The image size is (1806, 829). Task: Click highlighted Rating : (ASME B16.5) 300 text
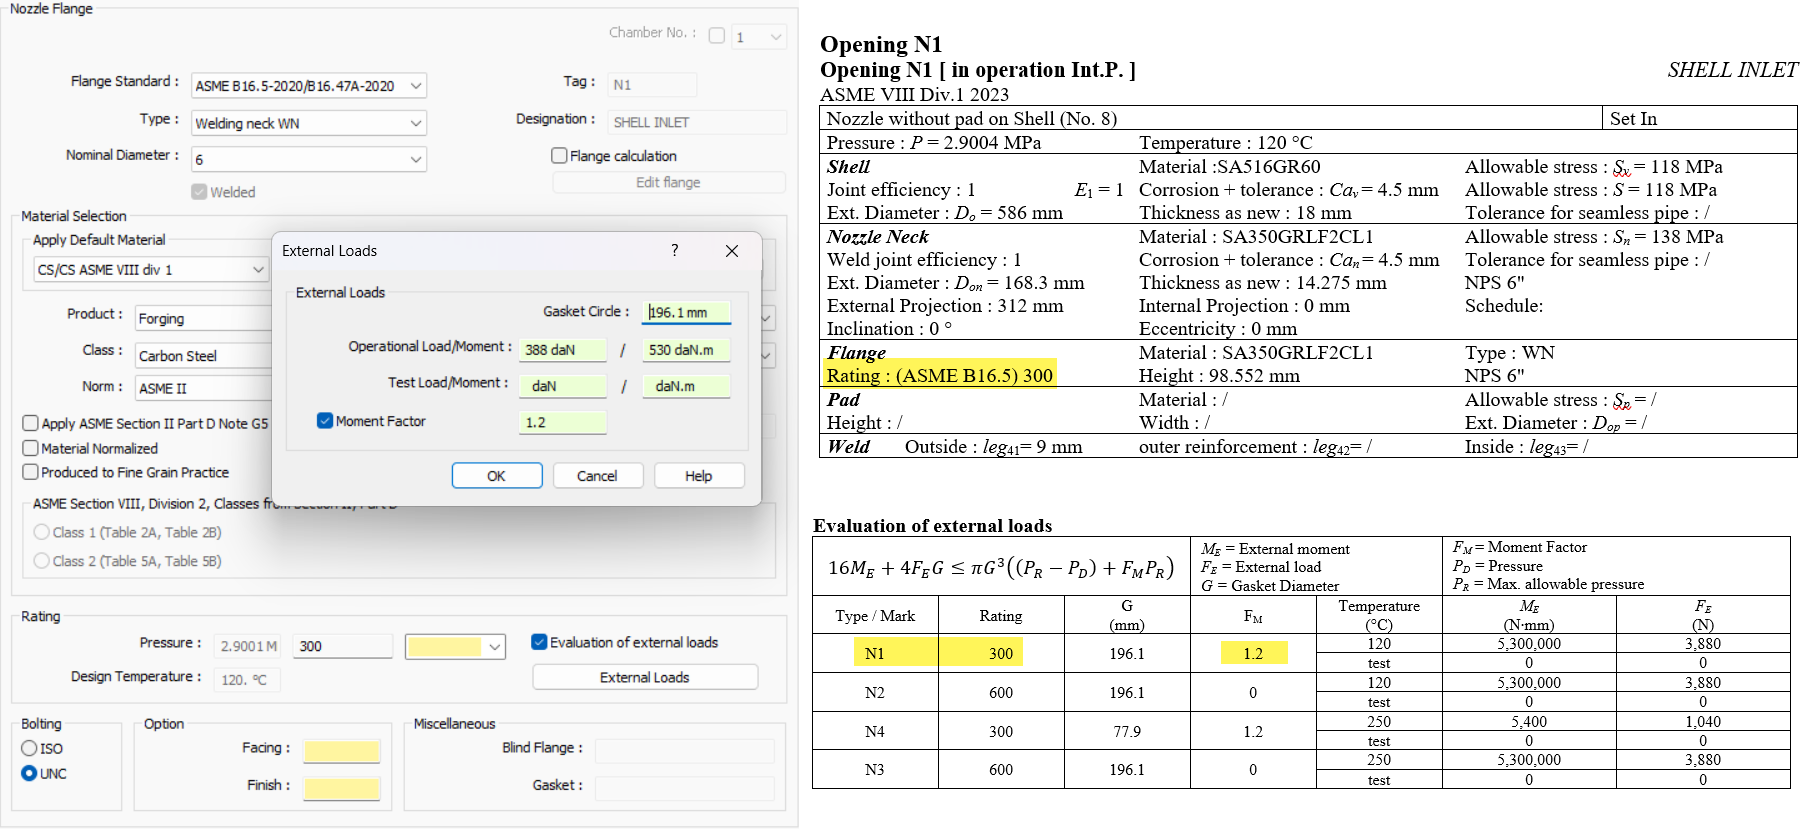pyautogui.click(x=940, y=376)
